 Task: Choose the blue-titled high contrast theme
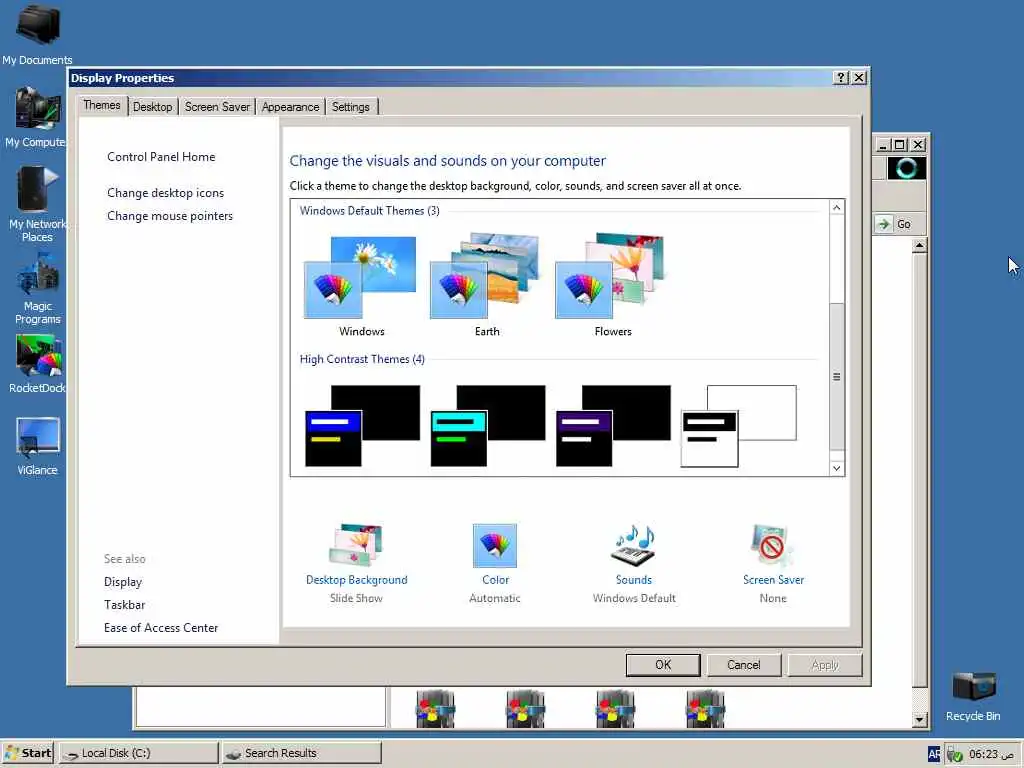tap(362, 426)
